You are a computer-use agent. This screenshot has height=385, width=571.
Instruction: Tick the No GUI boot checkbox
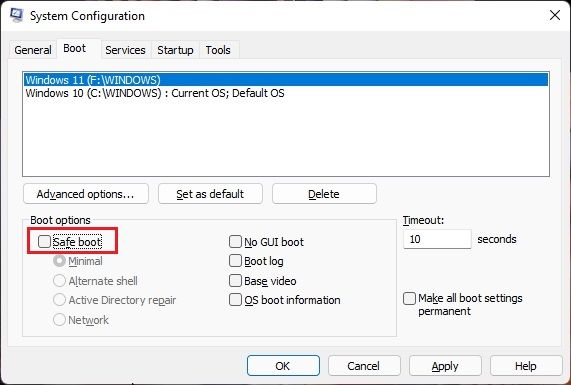tap(235, 241)
